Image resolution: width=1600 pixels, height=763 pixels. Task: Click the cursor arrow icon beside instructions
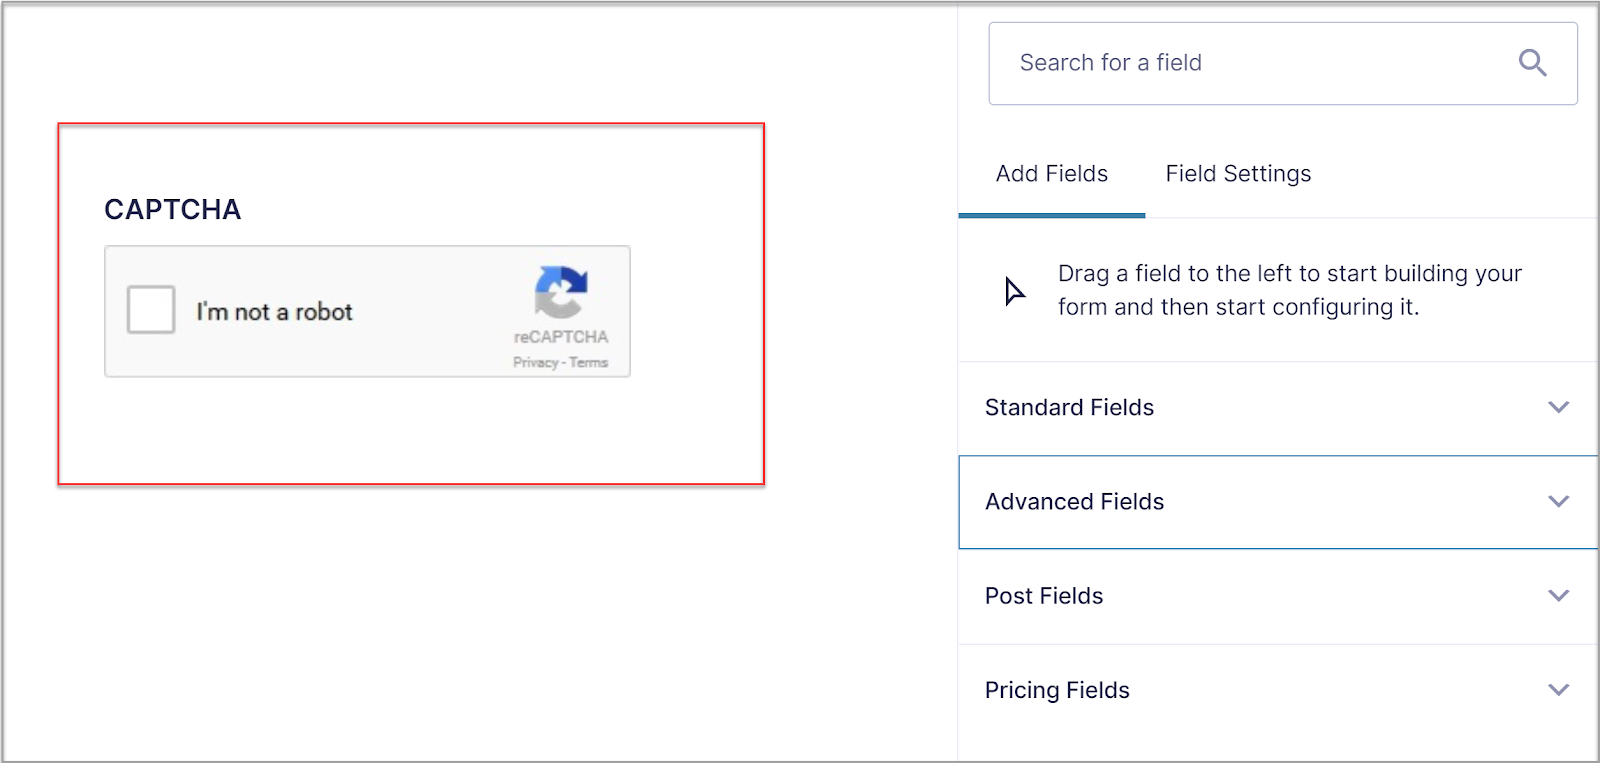tap(1014, 291)
